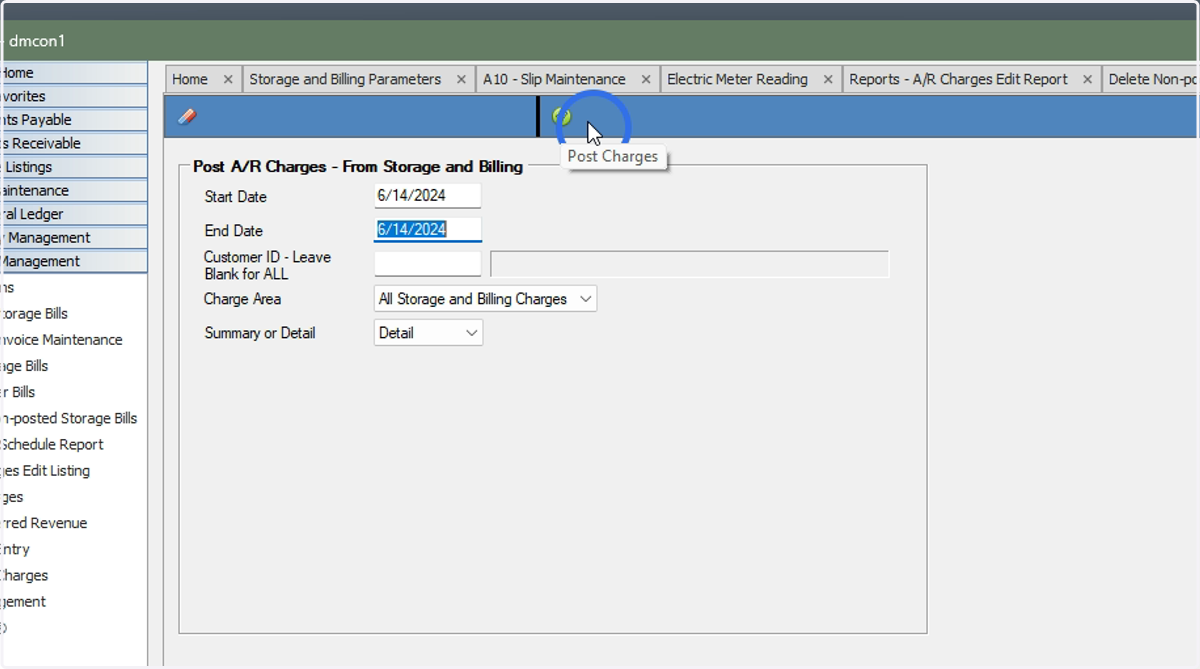Close the Reports - A/R Charges Edit Report tab
The width and height of the screenshot is (1200, 669).
point(1088,79)
